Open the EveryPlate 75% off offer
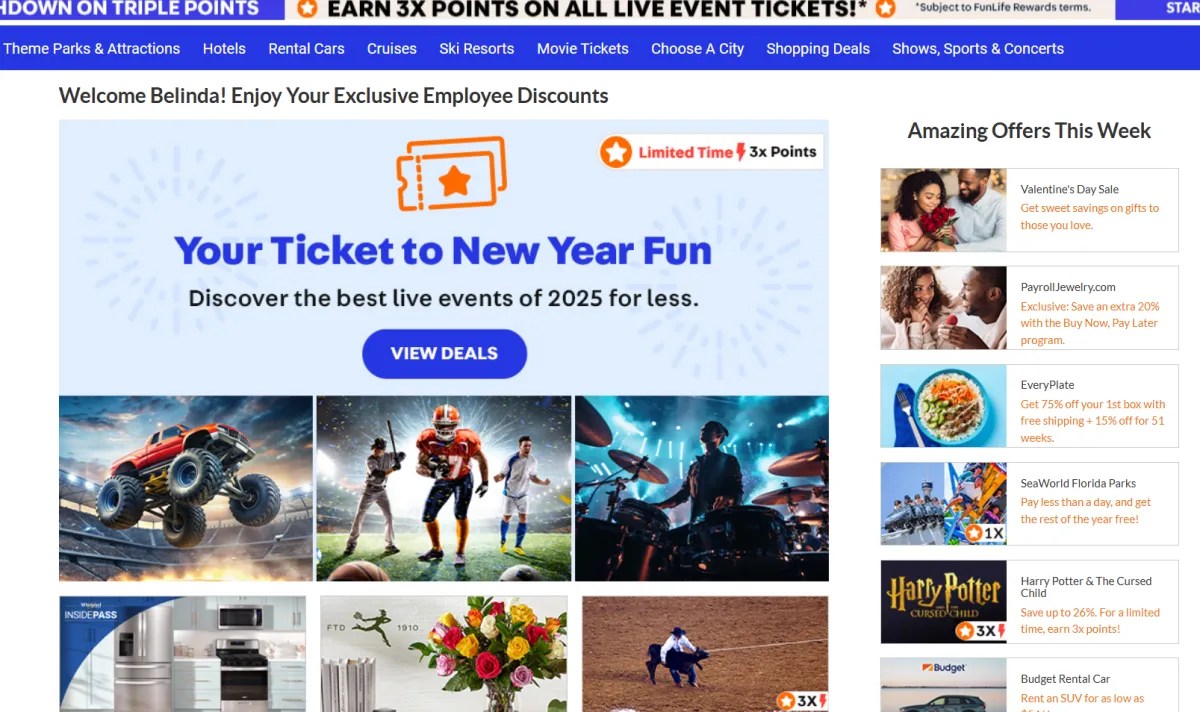This screenshot has width=1200, height=712. [x=1029, y=406]
